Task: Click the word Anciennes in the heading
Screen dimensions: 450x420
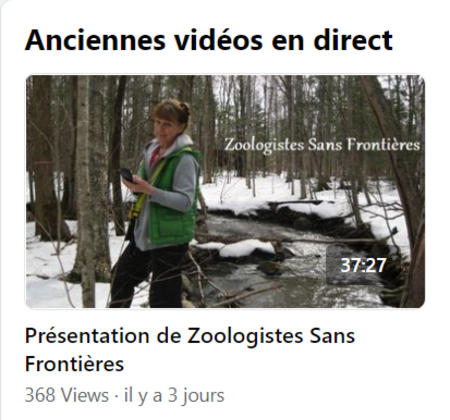Action: [x=95, y=40]
